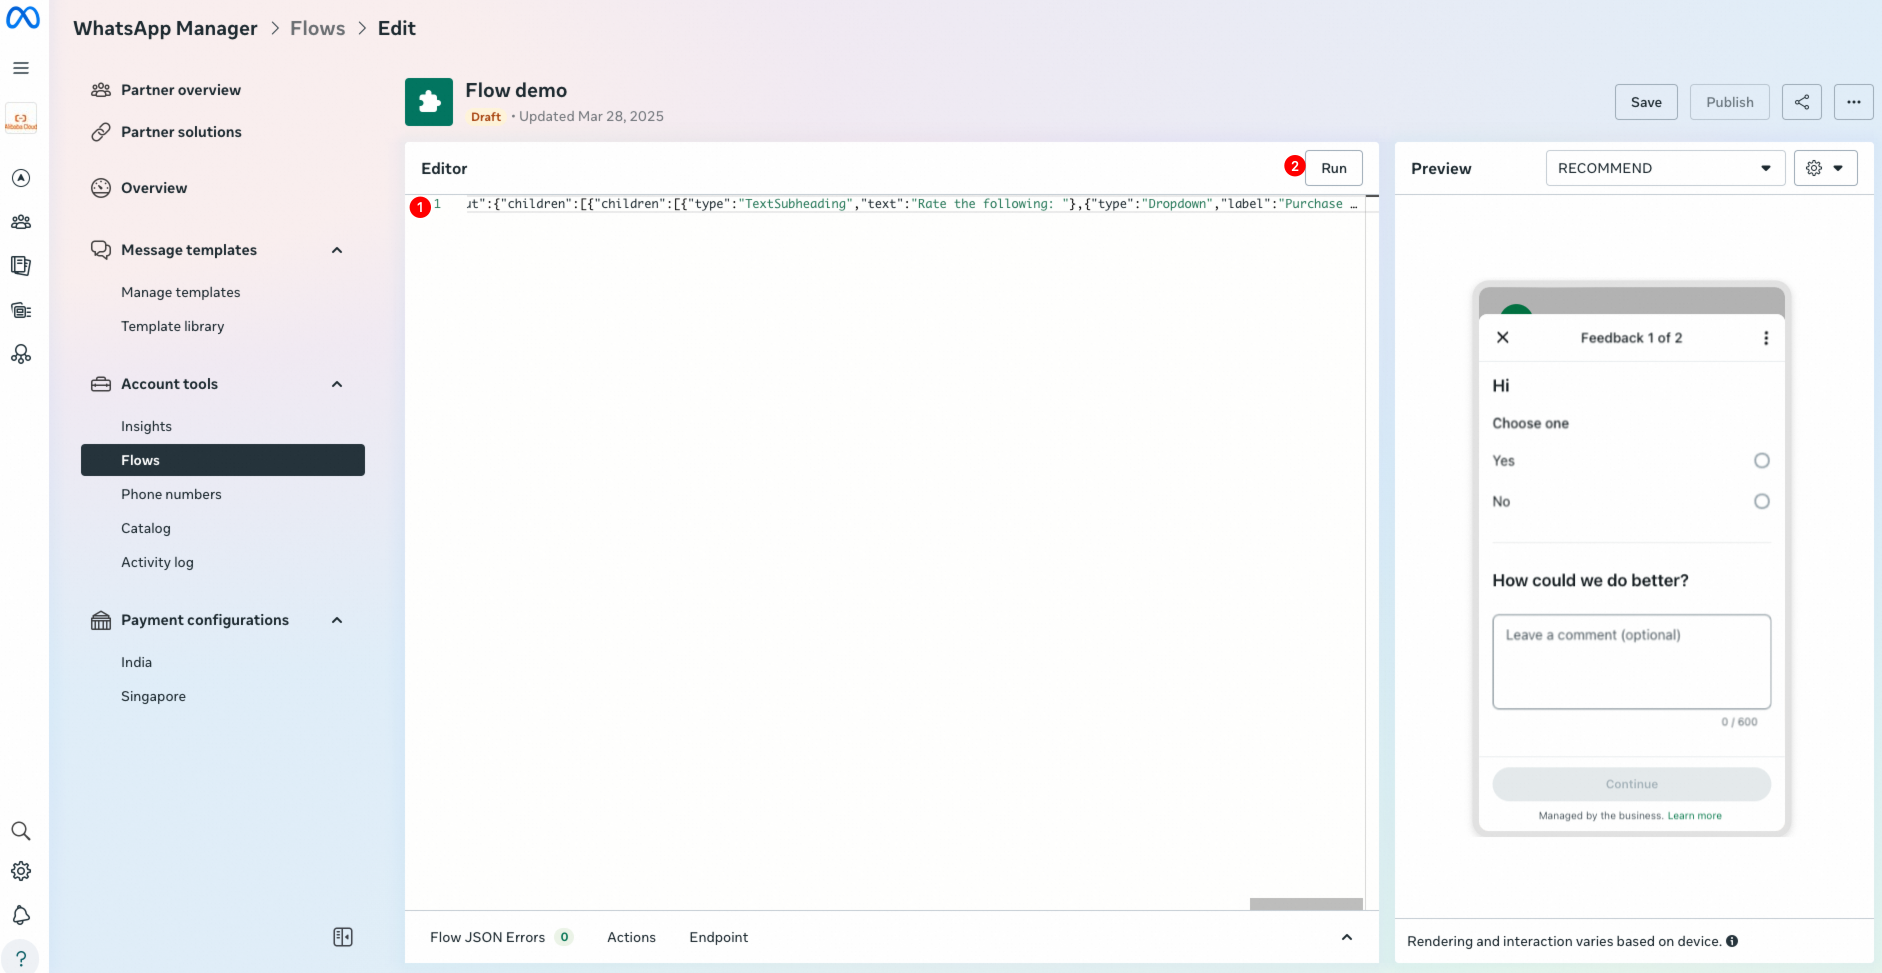
Task: Open the settings gear in left rail
Action: [x=21, y=871]
